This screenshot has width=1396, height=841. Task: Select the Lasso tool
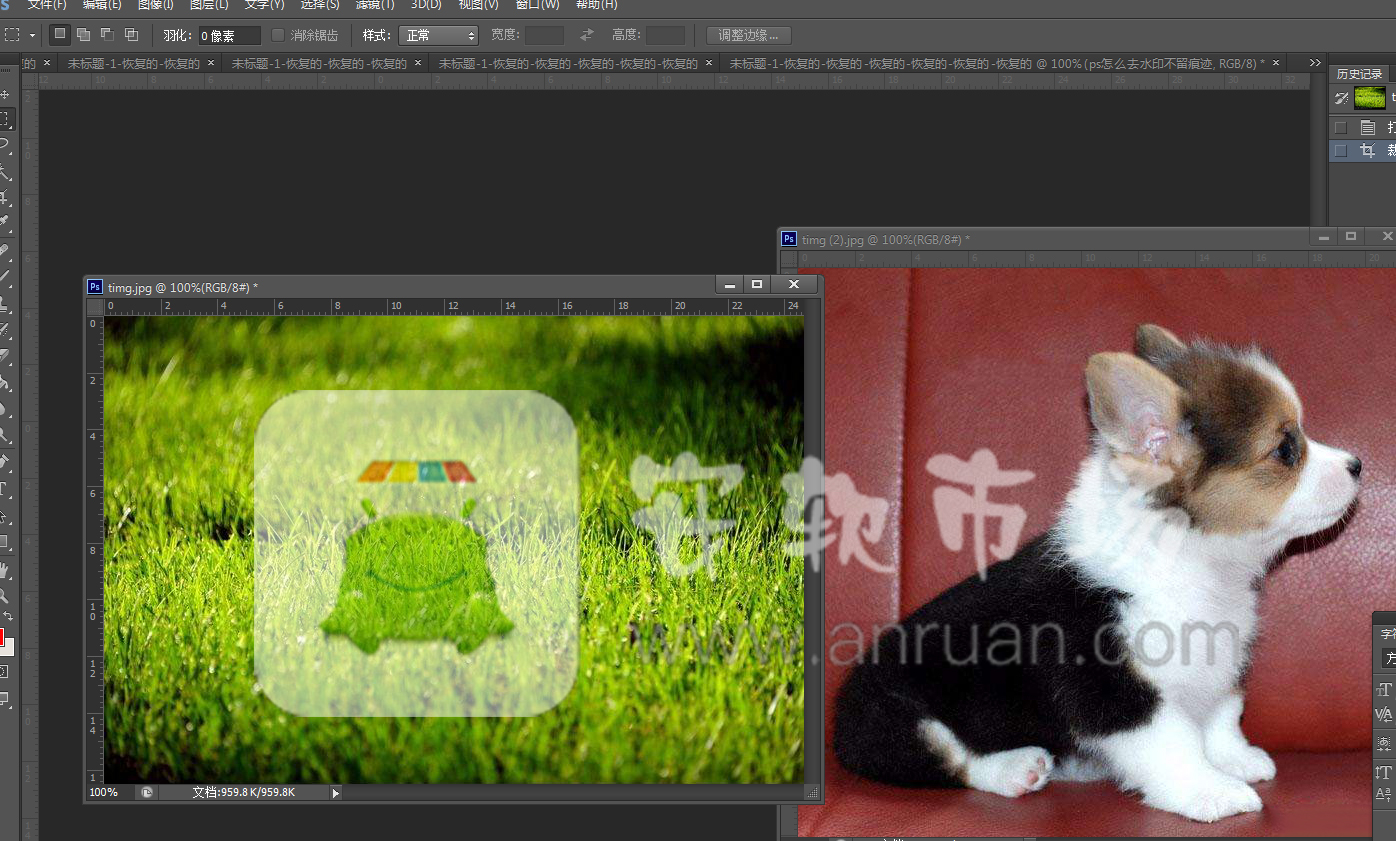5,145
